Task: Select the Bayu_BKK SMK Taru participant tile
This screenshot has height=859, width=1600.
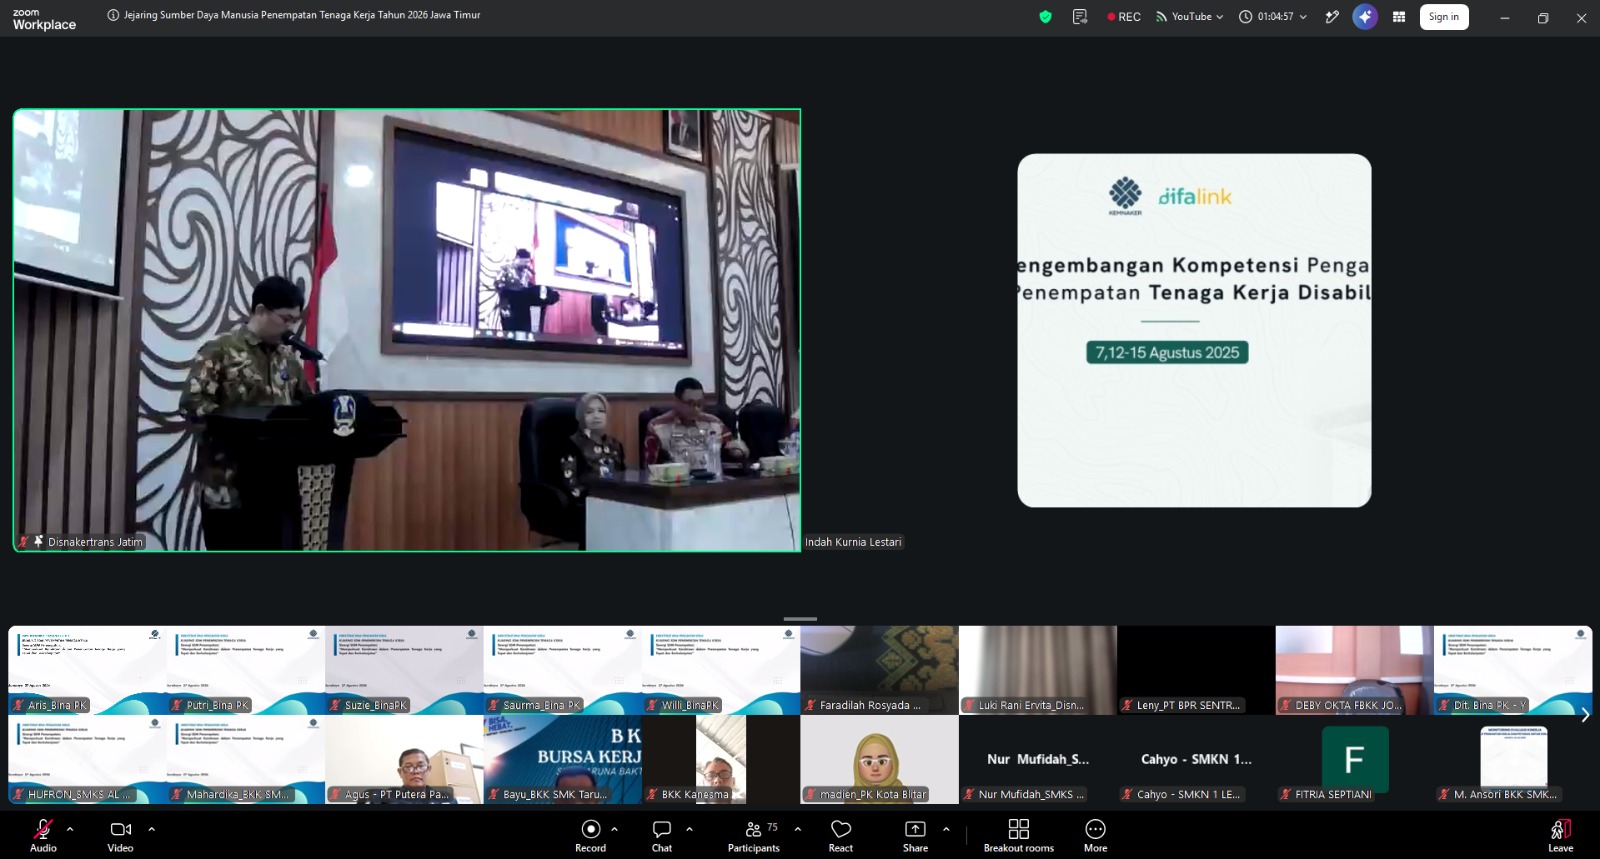Action: click(x=562, y=760)
